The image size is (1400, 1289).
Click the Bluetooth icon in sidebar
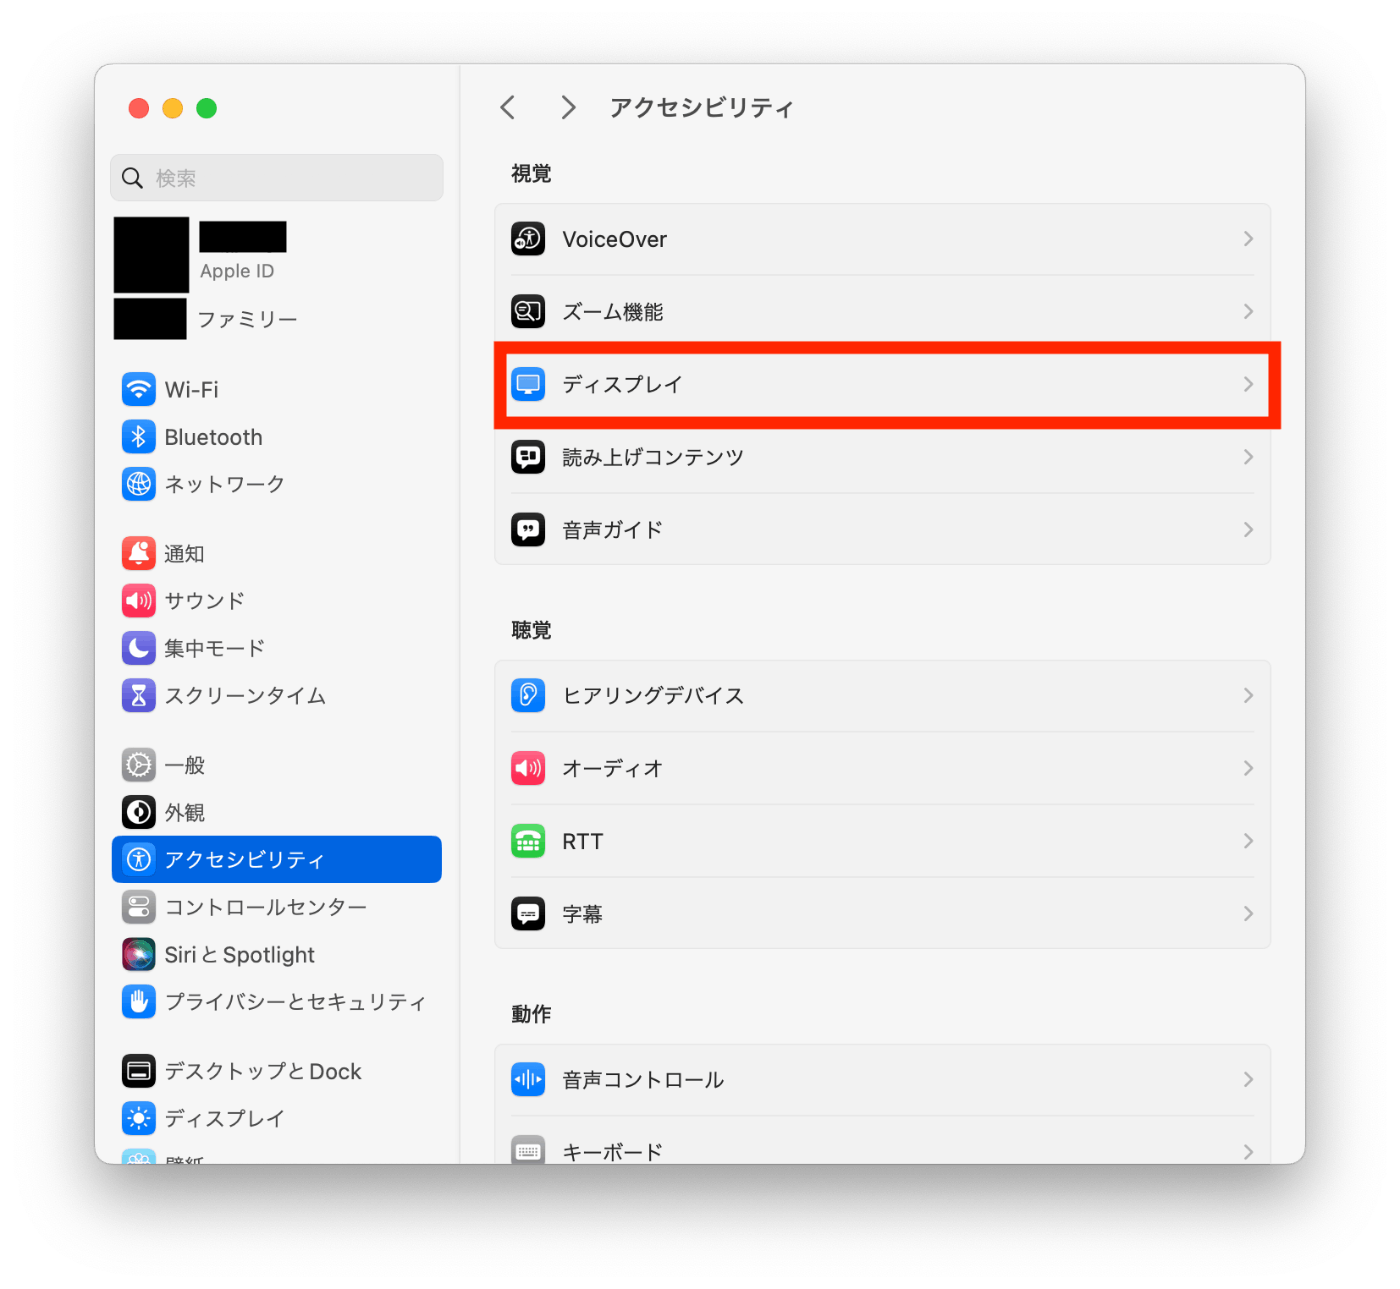tap(139, 437)
